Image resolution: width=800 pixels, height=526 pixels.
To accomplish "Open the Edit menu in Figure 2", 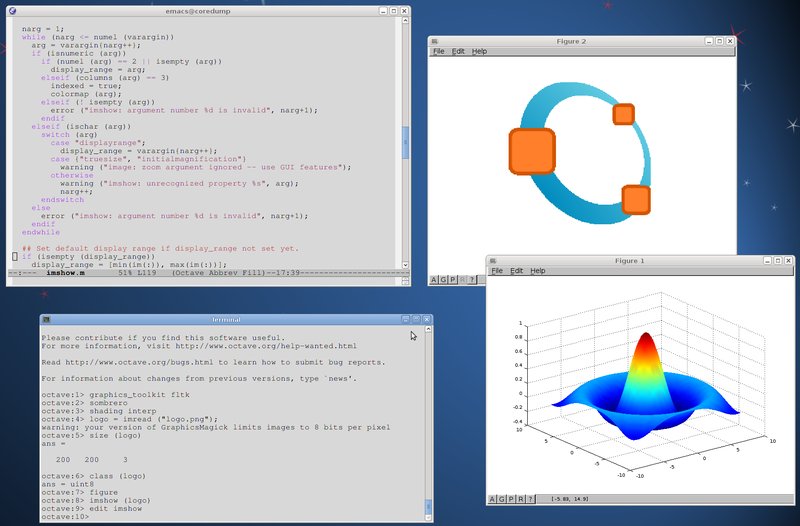I will [x=458, y=52].
